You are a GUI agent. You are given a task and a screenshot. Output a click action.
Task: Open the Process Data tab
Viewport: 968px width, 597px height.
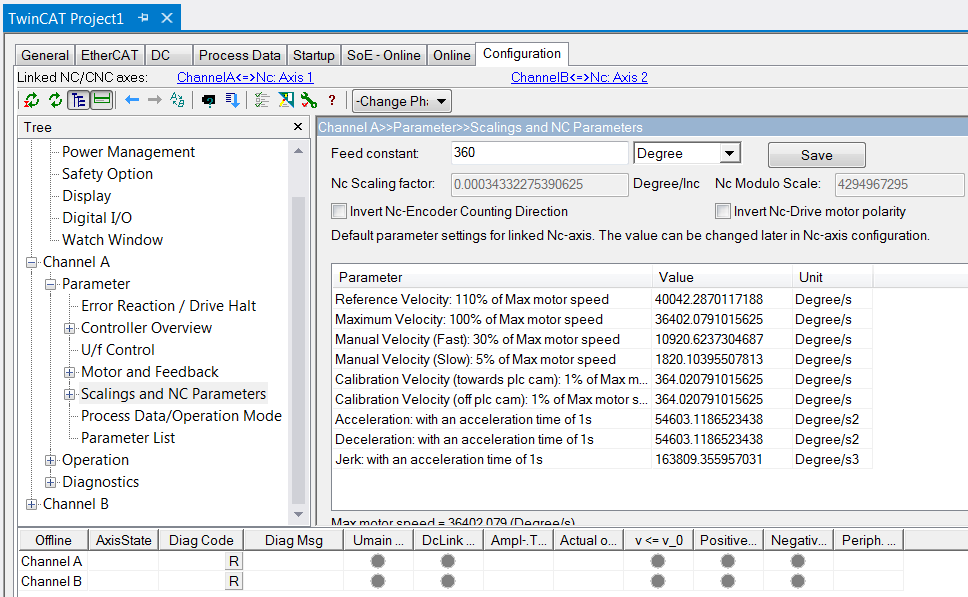[240, 55]
